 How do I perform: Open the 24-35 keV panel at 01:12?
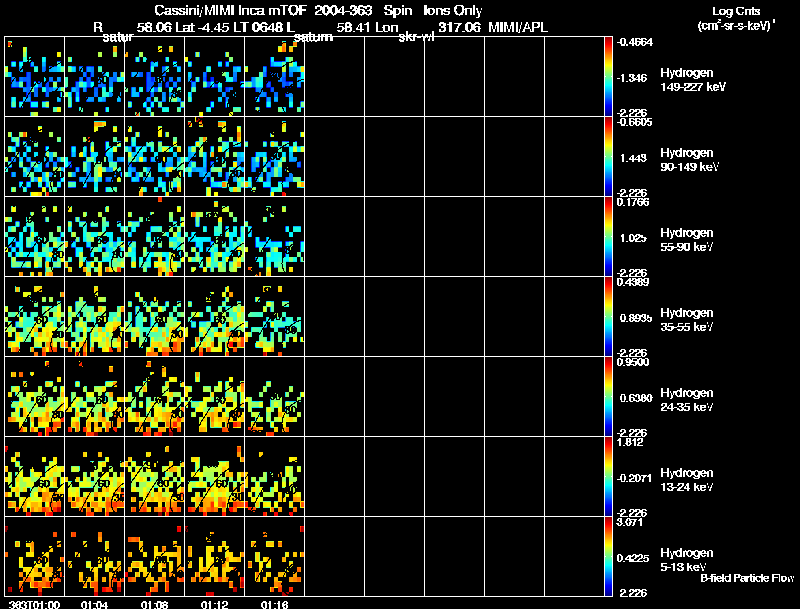215,397
